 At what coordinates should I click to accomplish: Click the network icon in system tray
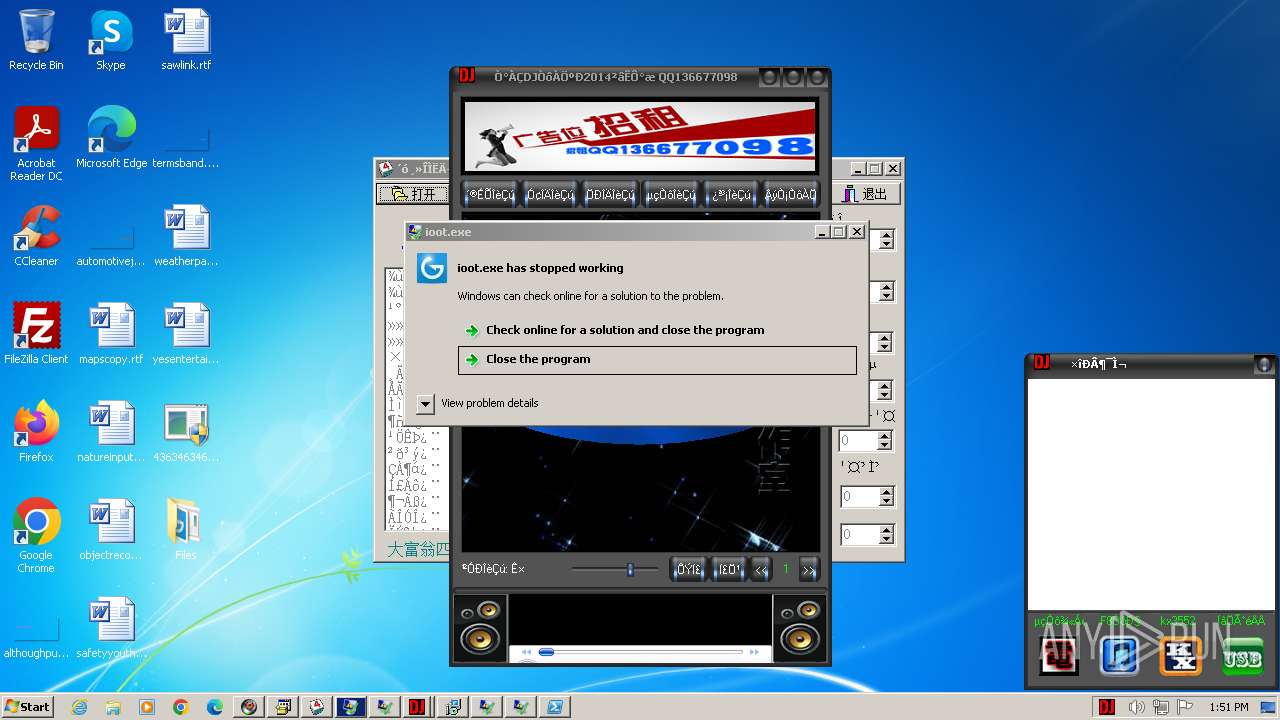1161,707
